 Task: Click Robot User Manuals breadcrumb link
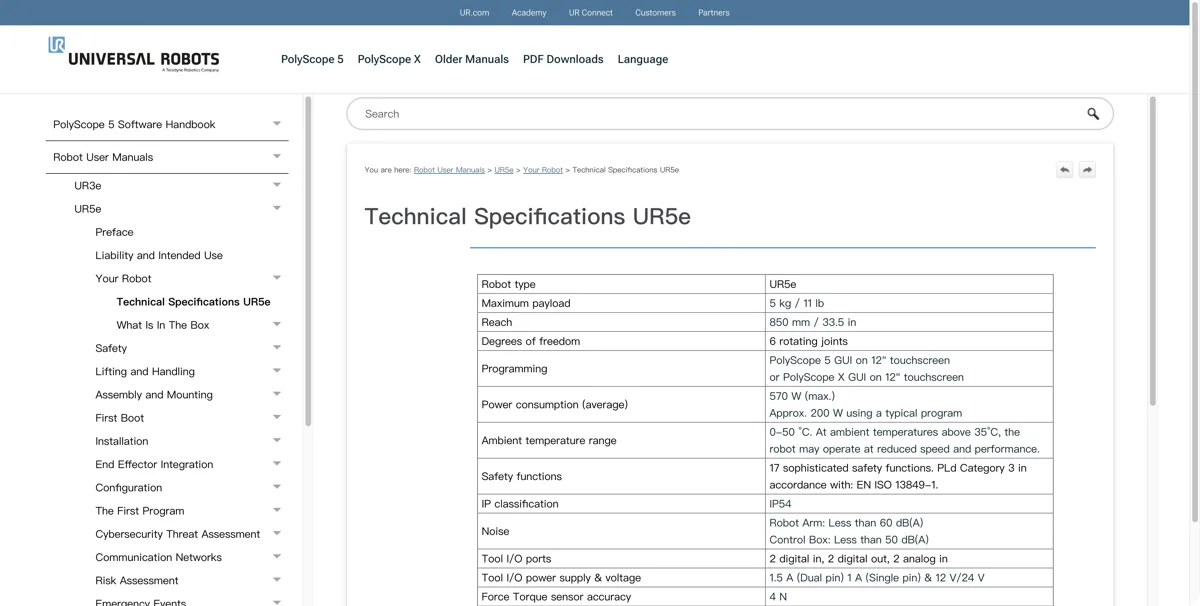(x=449, y=170)
